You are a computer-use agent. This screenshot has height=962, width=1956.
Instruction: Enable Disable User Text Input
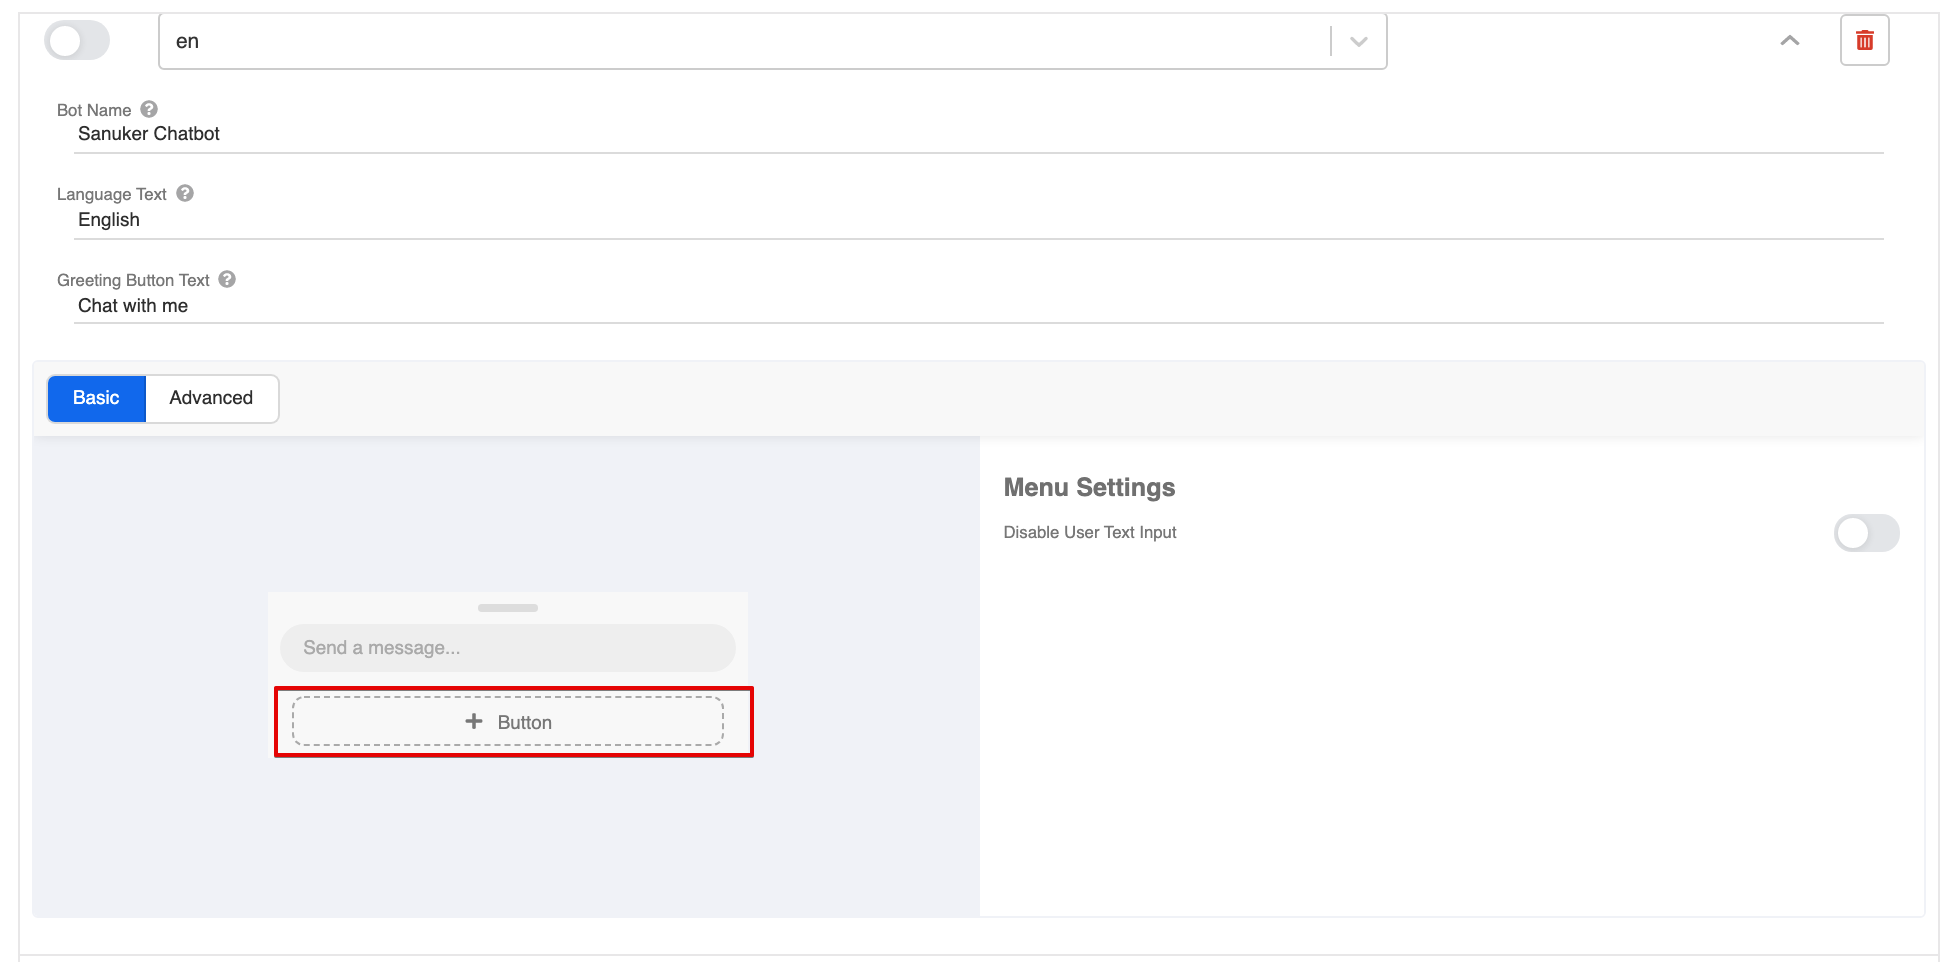click(1866, 533)
